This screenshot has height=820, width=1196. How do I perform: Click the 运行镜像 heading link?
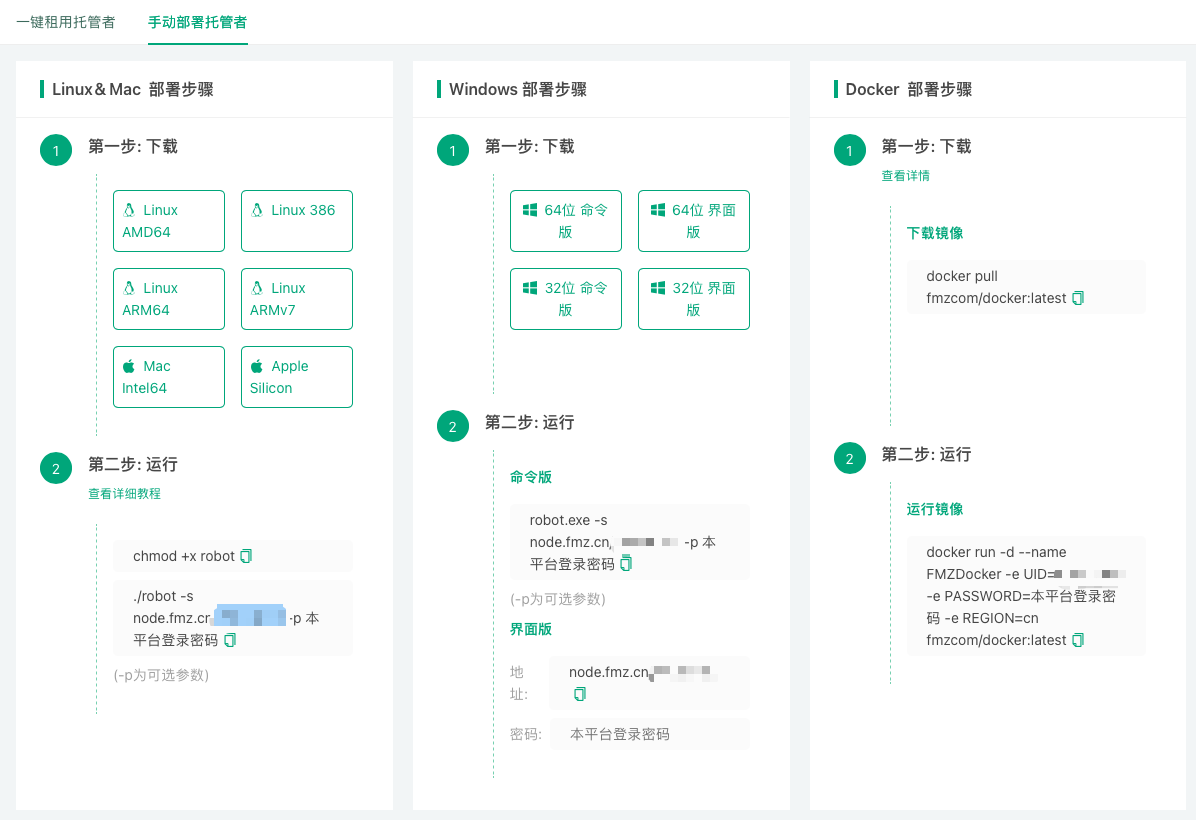pyautogui.click(x=933, y=508)
